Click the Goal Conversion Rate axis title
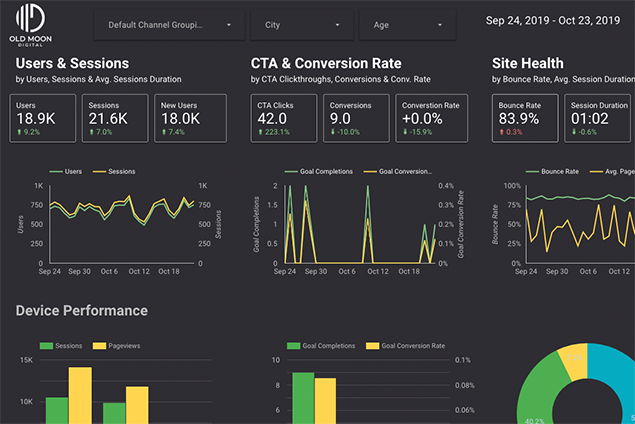 point(460,224)
